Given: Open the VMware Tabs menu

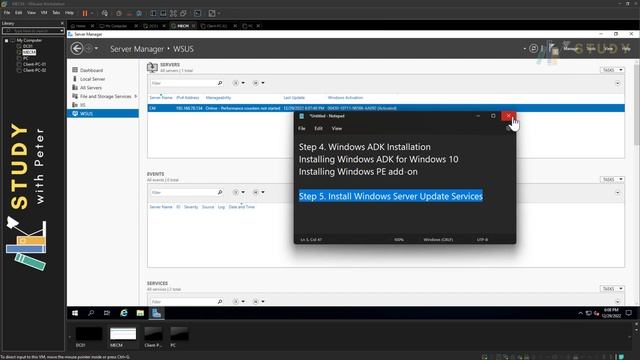Looking at the screenshot, I should pos(56,13).
